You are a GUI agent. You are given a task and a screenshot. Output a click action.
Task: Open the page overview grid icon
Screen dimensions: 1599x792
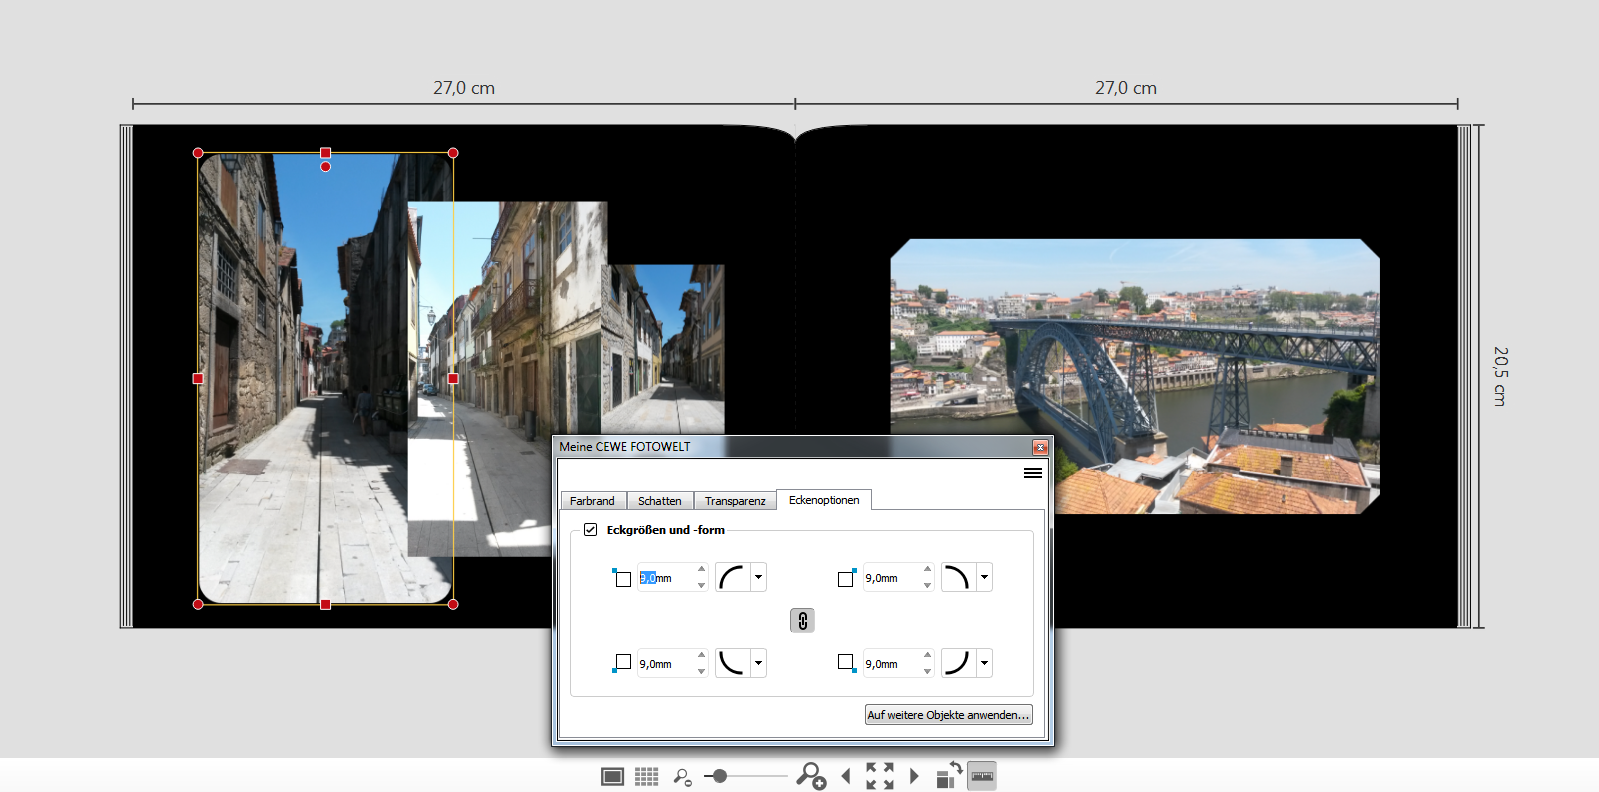[x=647, y=776]
